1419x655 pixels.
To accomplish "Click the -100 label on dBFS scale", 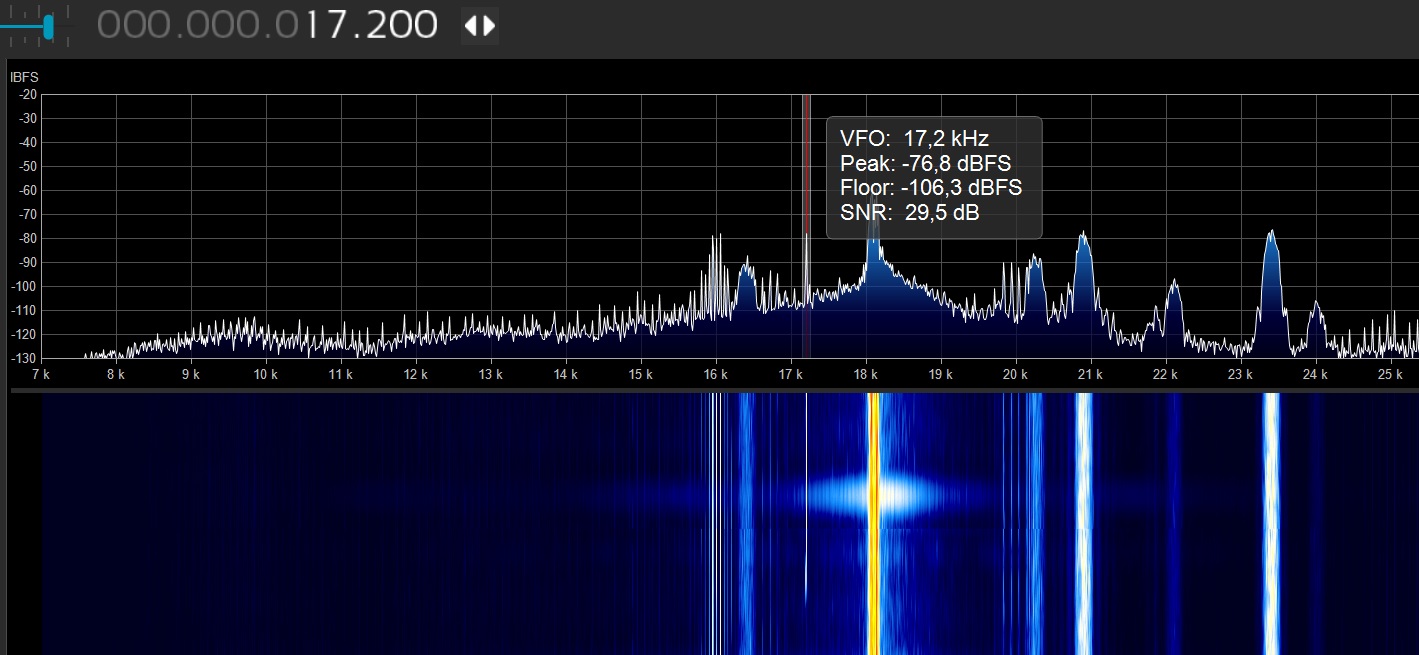I will (23, 287).
